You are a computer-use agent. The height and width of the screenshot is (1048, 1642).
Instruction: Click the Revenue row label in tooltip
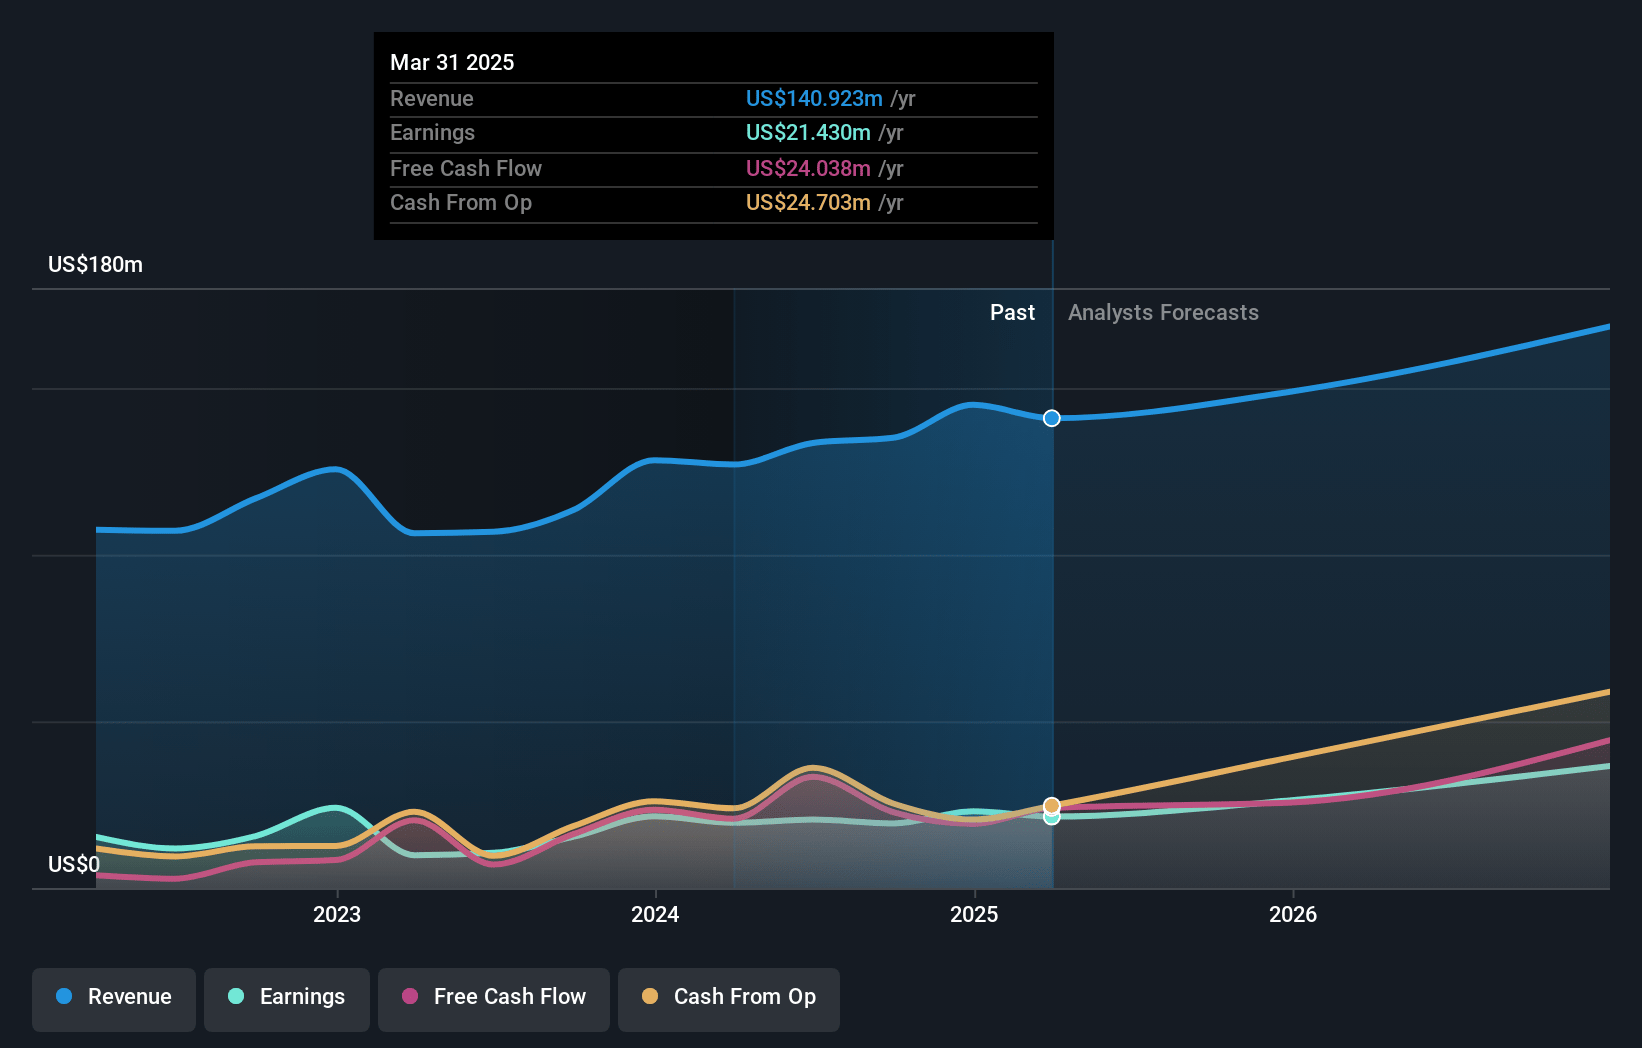(432, 98)
